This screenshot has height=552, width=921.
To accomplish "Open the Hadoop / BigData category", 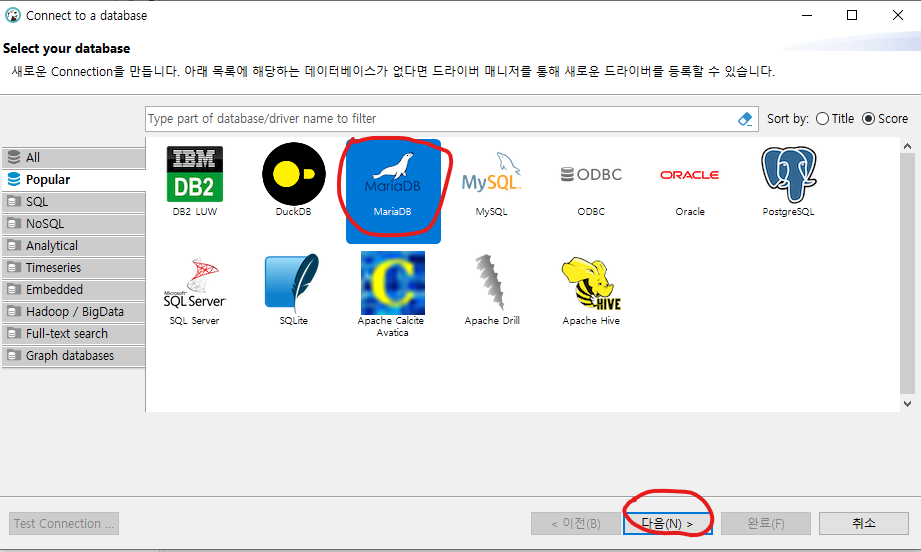I will click(73, 312).
